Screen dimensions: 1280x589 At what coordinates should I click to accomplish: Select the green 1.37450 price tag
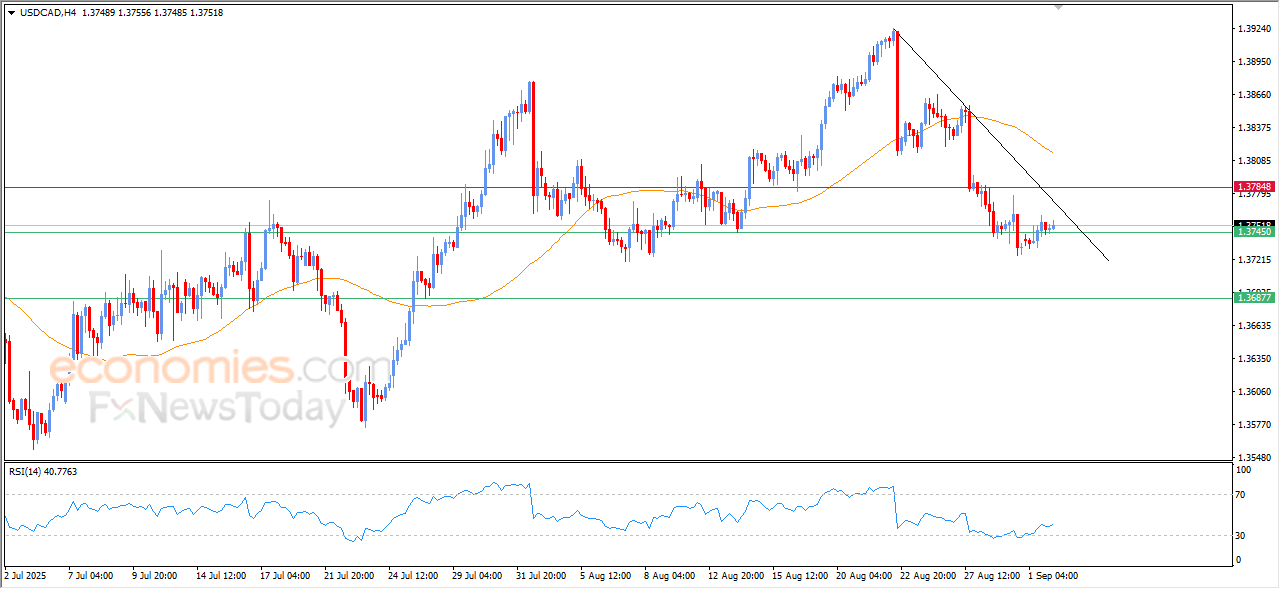pyautogui.click(x=1254, y=232)
